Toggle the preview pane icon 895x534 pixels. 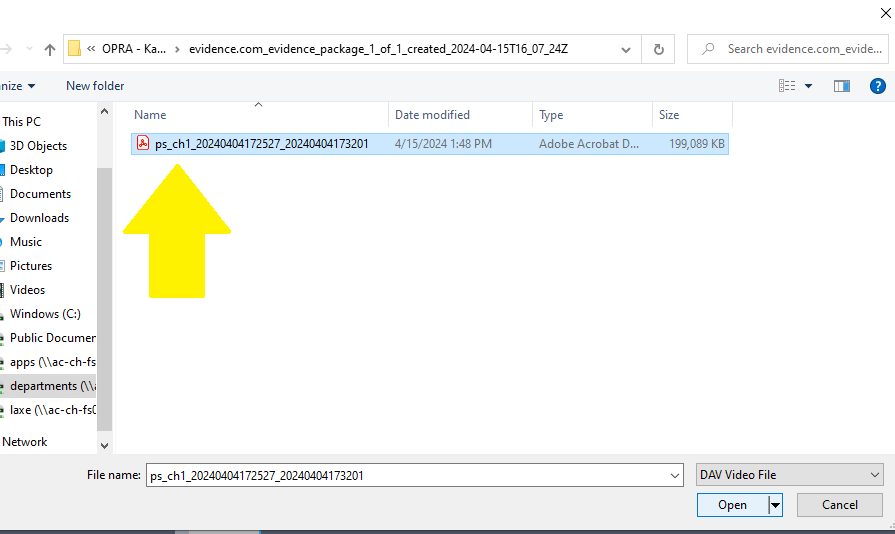click(841, 86)
